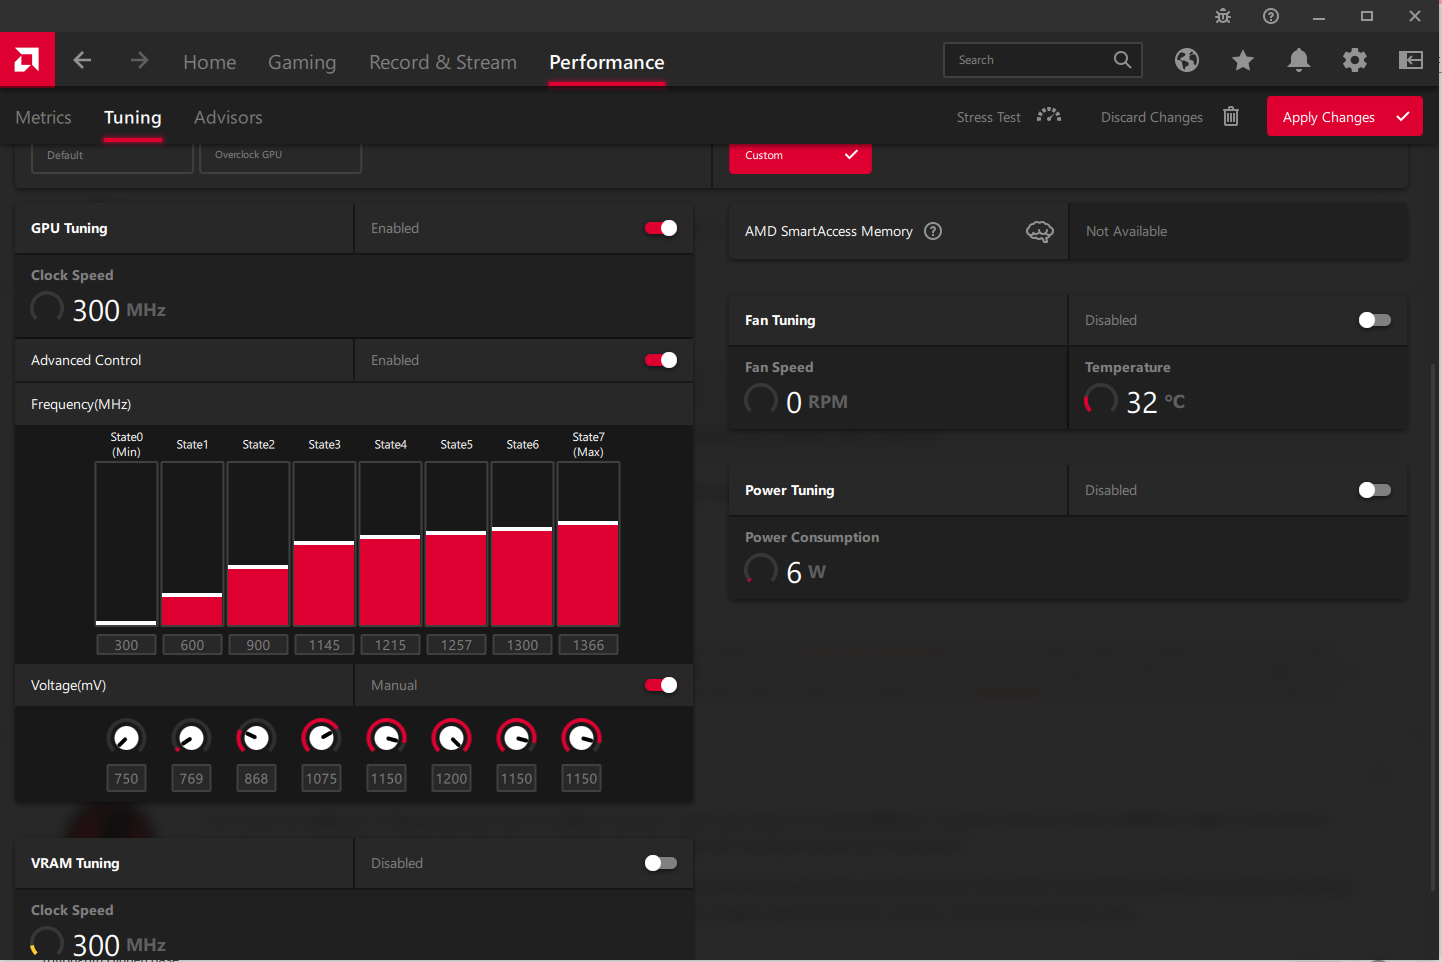
Task: Click Apply Changes button
Action: click(x=1345, y=116)
